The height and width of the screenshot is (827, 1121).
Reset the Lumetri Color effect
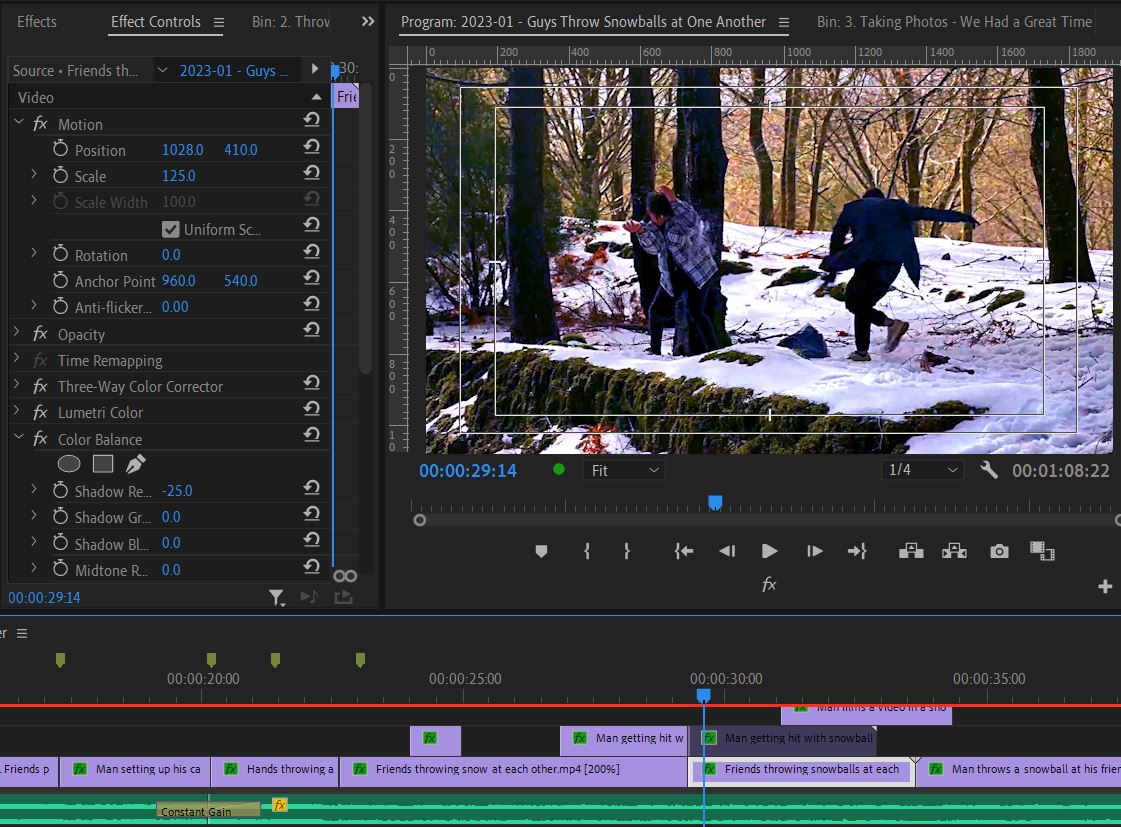(x=311, y=409)
